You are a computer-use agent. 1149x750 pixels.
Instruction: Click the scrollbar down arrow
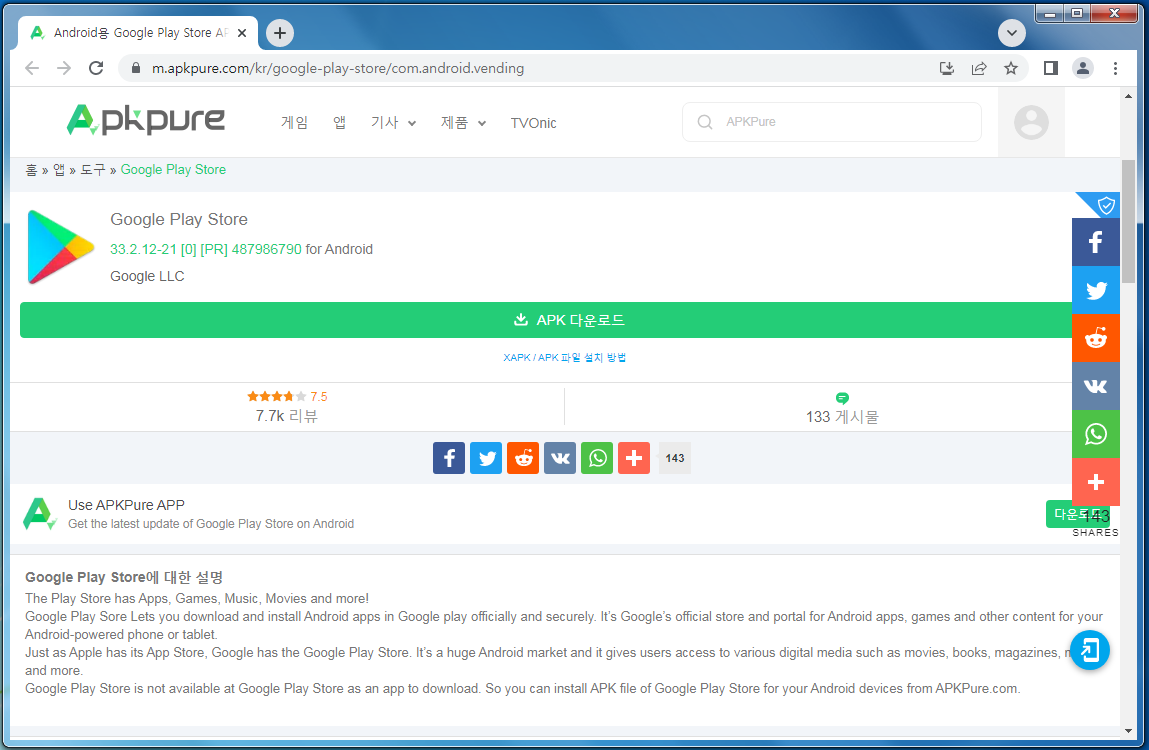[1128, 731]
